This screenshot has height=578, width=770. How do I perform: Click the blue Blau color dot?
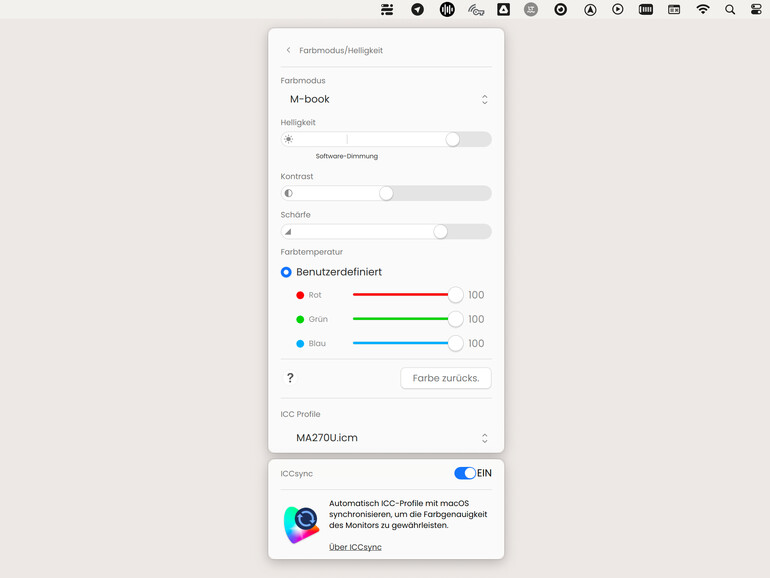(x=300, y=344)
